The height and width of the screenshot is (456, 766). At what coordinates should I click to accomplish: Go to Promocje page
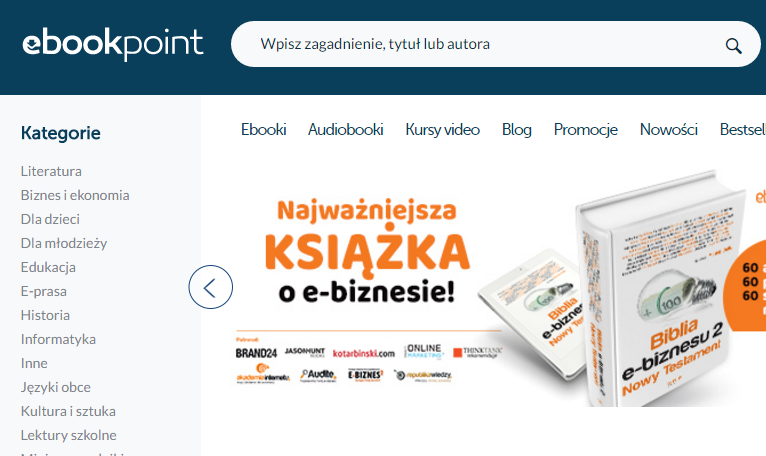pos(586,130)
